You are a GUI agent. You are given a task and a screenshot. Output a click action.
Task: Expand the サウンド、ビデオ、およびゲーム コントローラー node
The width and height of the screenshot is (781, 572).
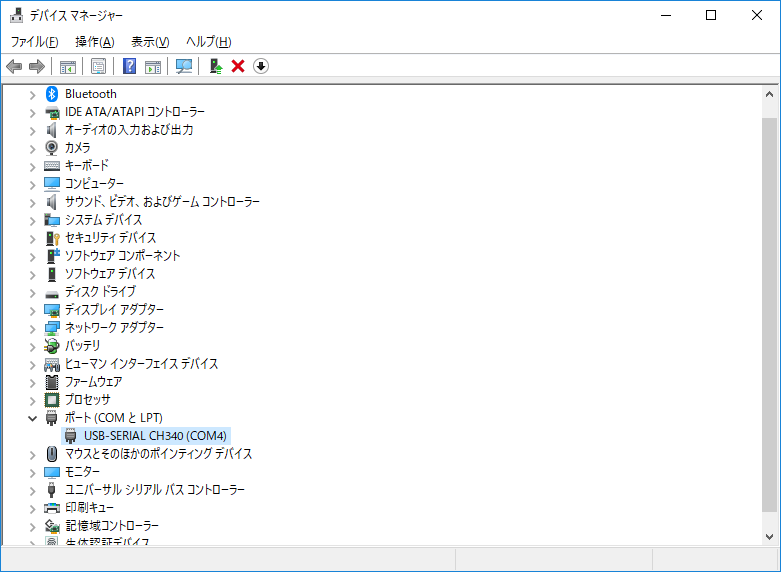pos(32,202)
